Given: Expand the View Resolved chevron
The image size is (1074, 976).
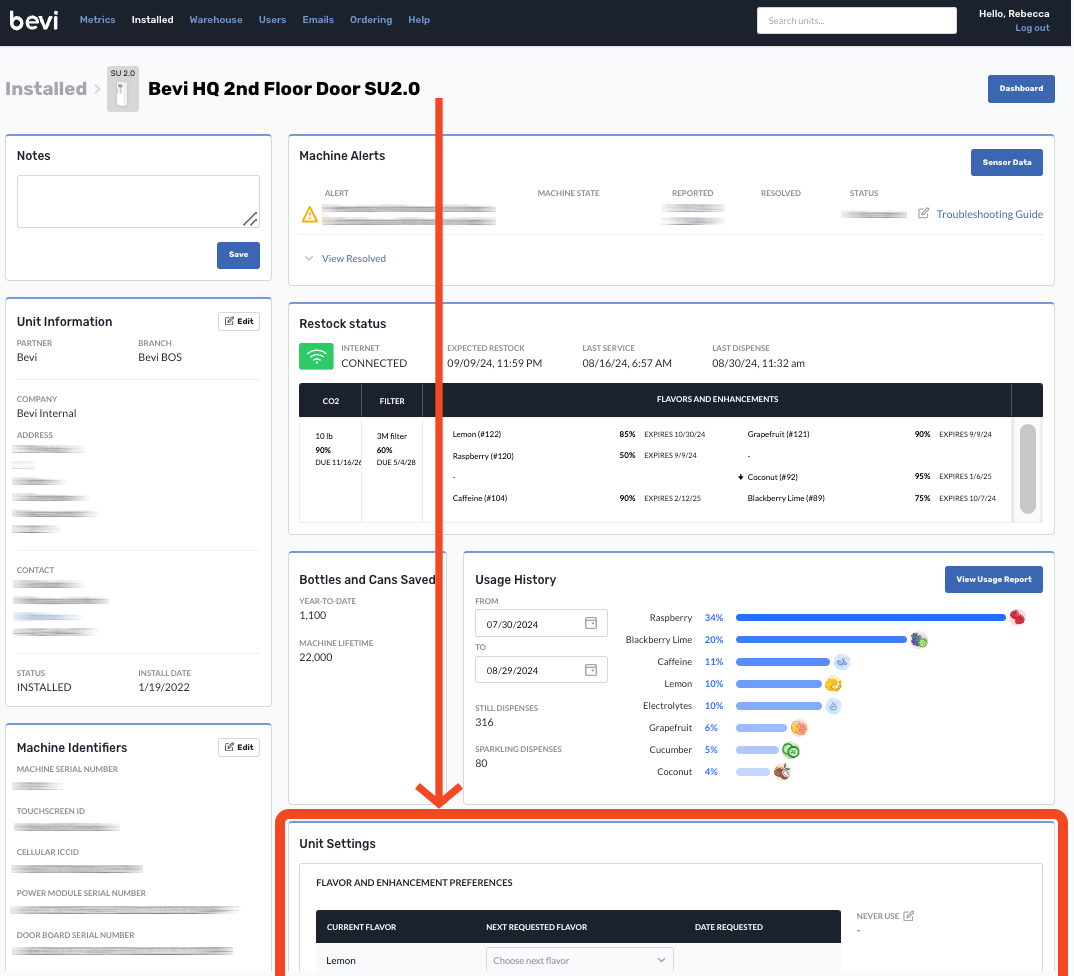Looking at the screenshot, I should [x=309, y=258].
